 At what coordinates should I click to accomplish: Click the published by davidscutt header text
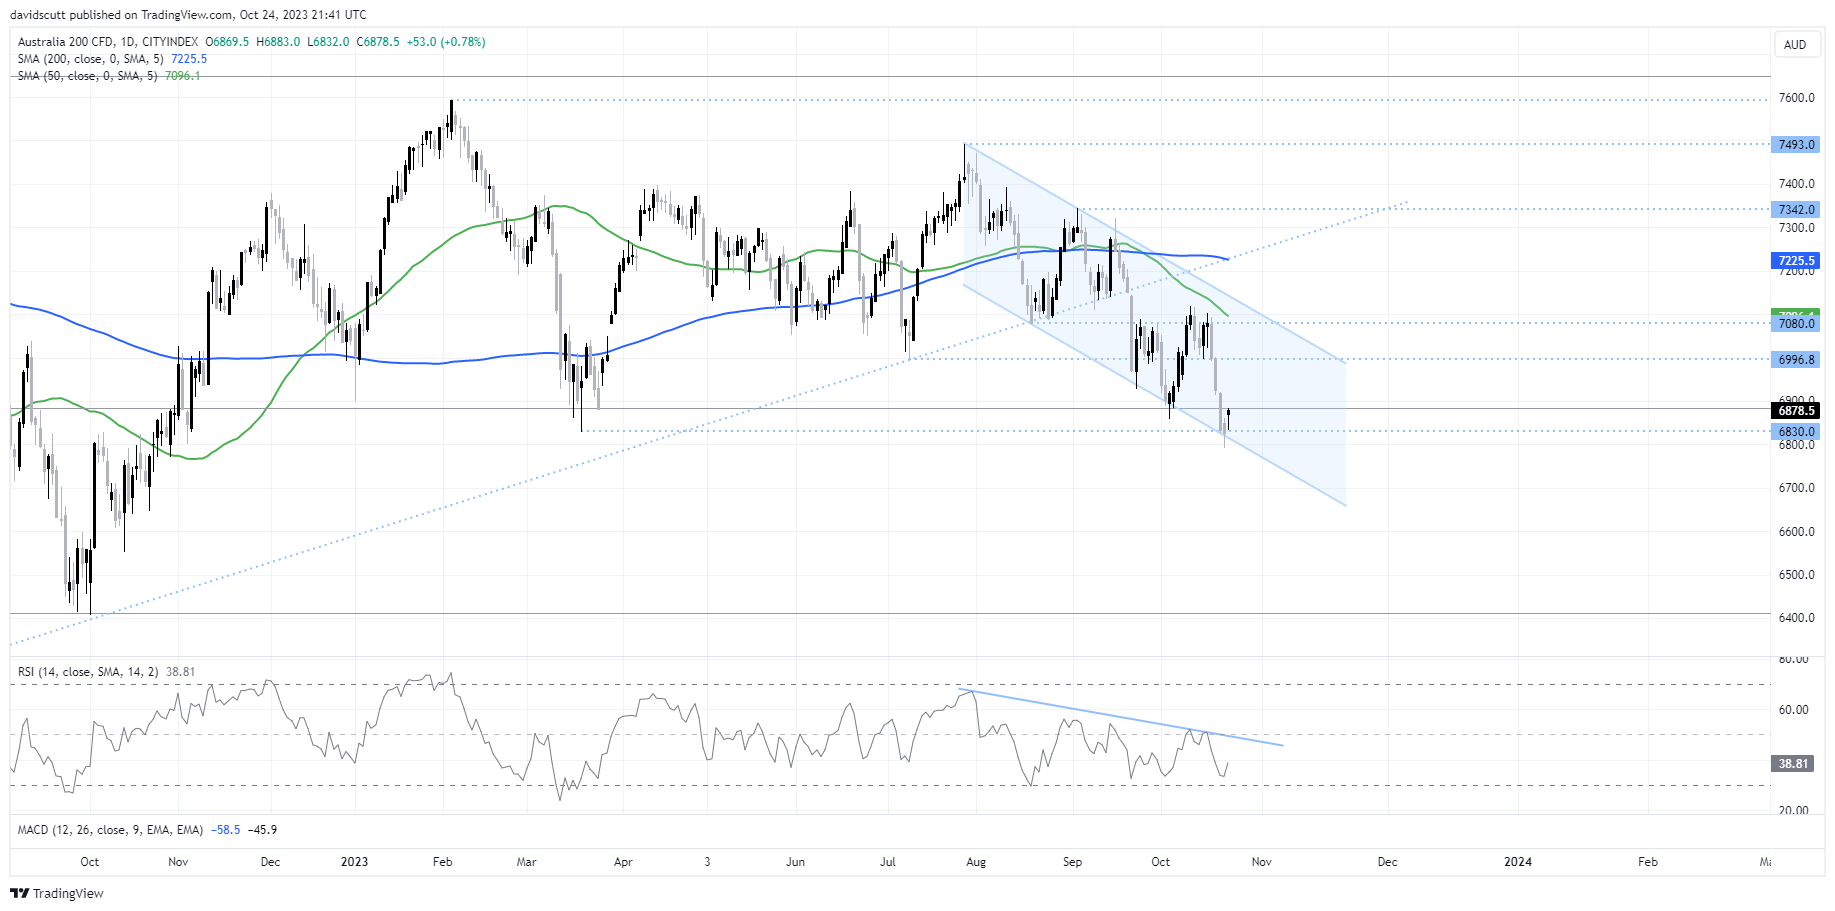tap(188, 15)
